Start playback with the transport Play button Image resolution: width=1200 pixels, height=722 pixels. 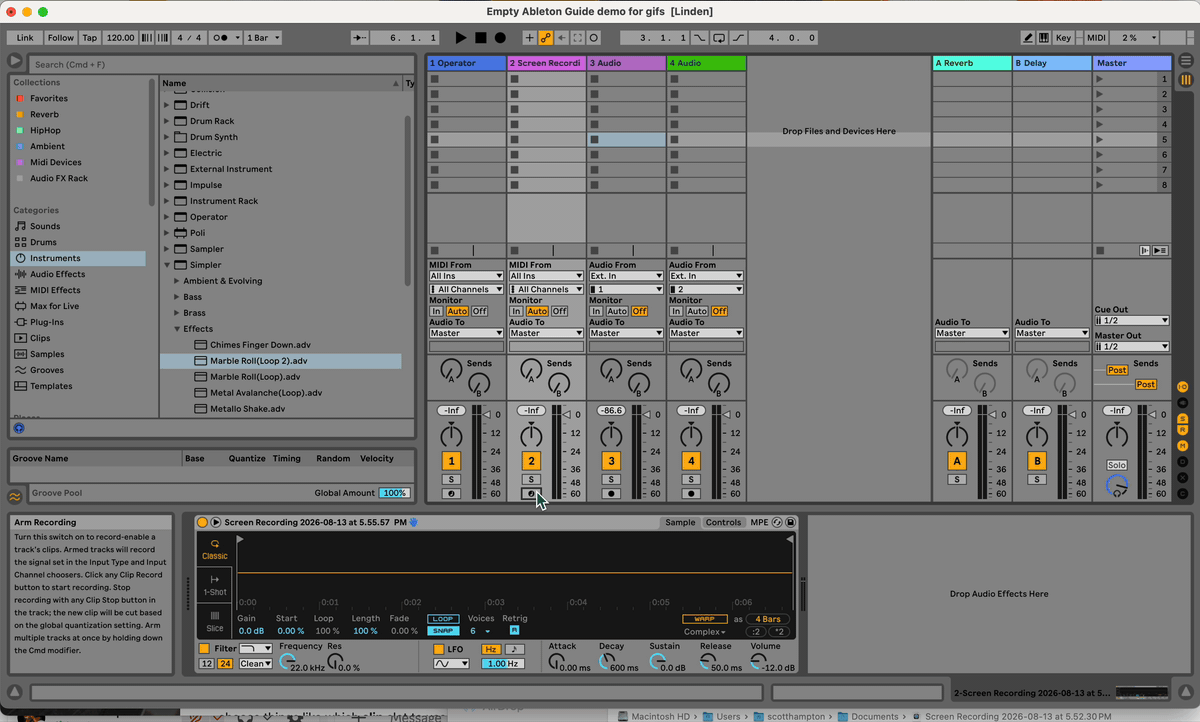tap(460, 38)
